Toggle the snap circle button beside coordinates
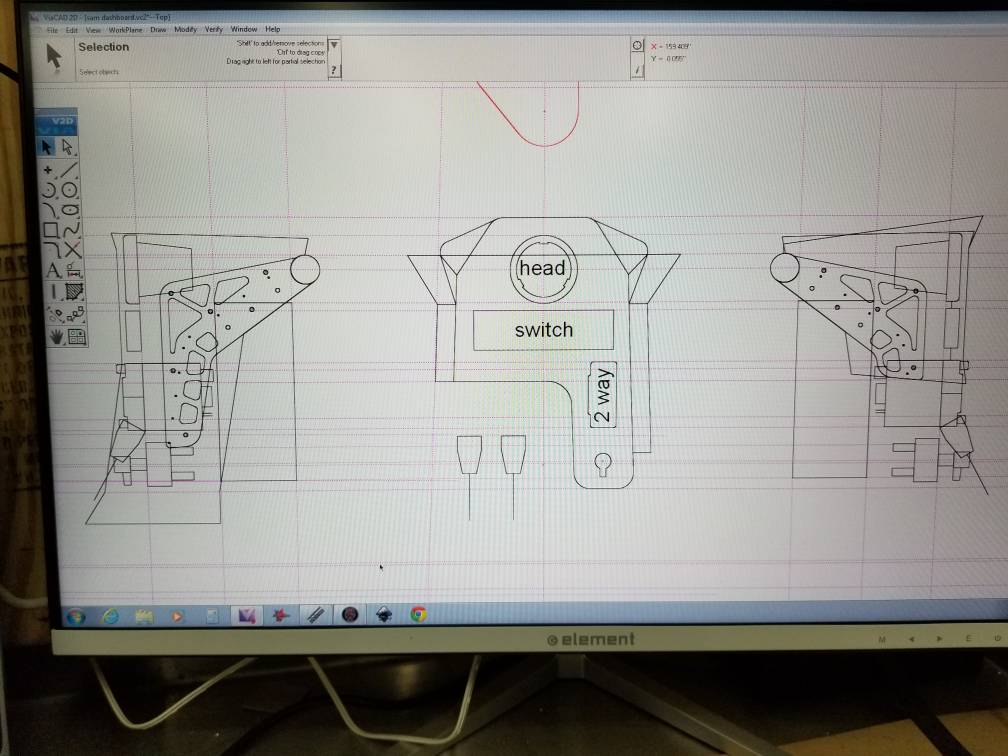The width and height of the screenshot is (1008, 756). tap(637, 46)
